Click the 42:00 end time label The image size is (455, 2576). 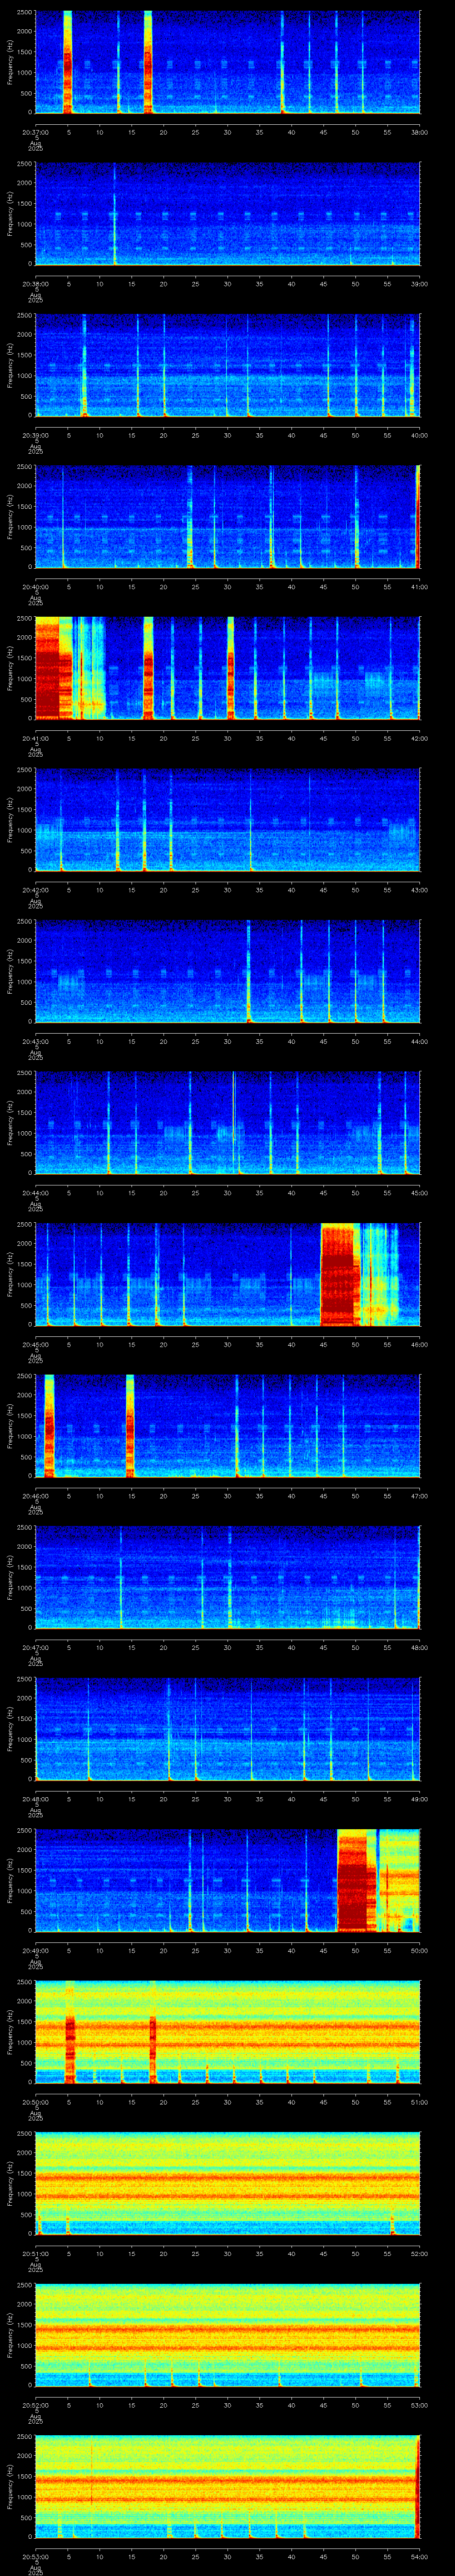[420, 738]
